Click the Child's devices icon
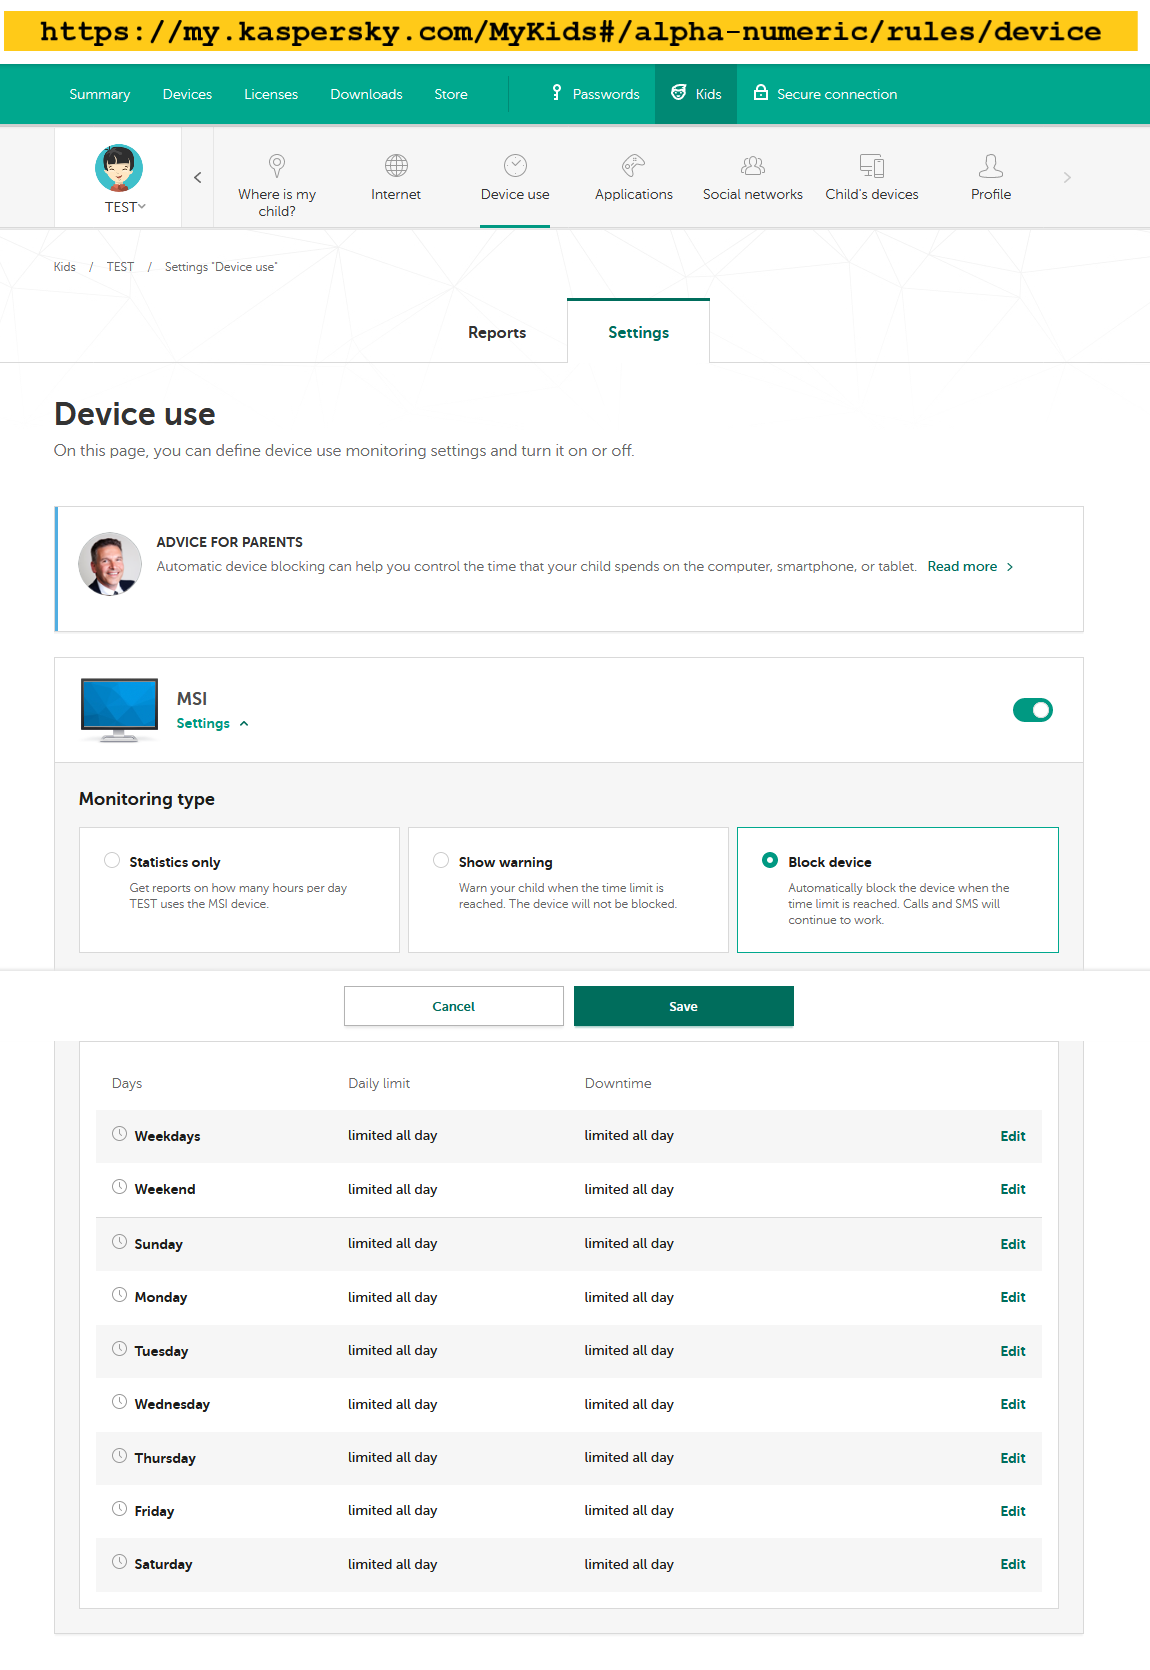1150x1670 pixels. [x=872, y=165]
